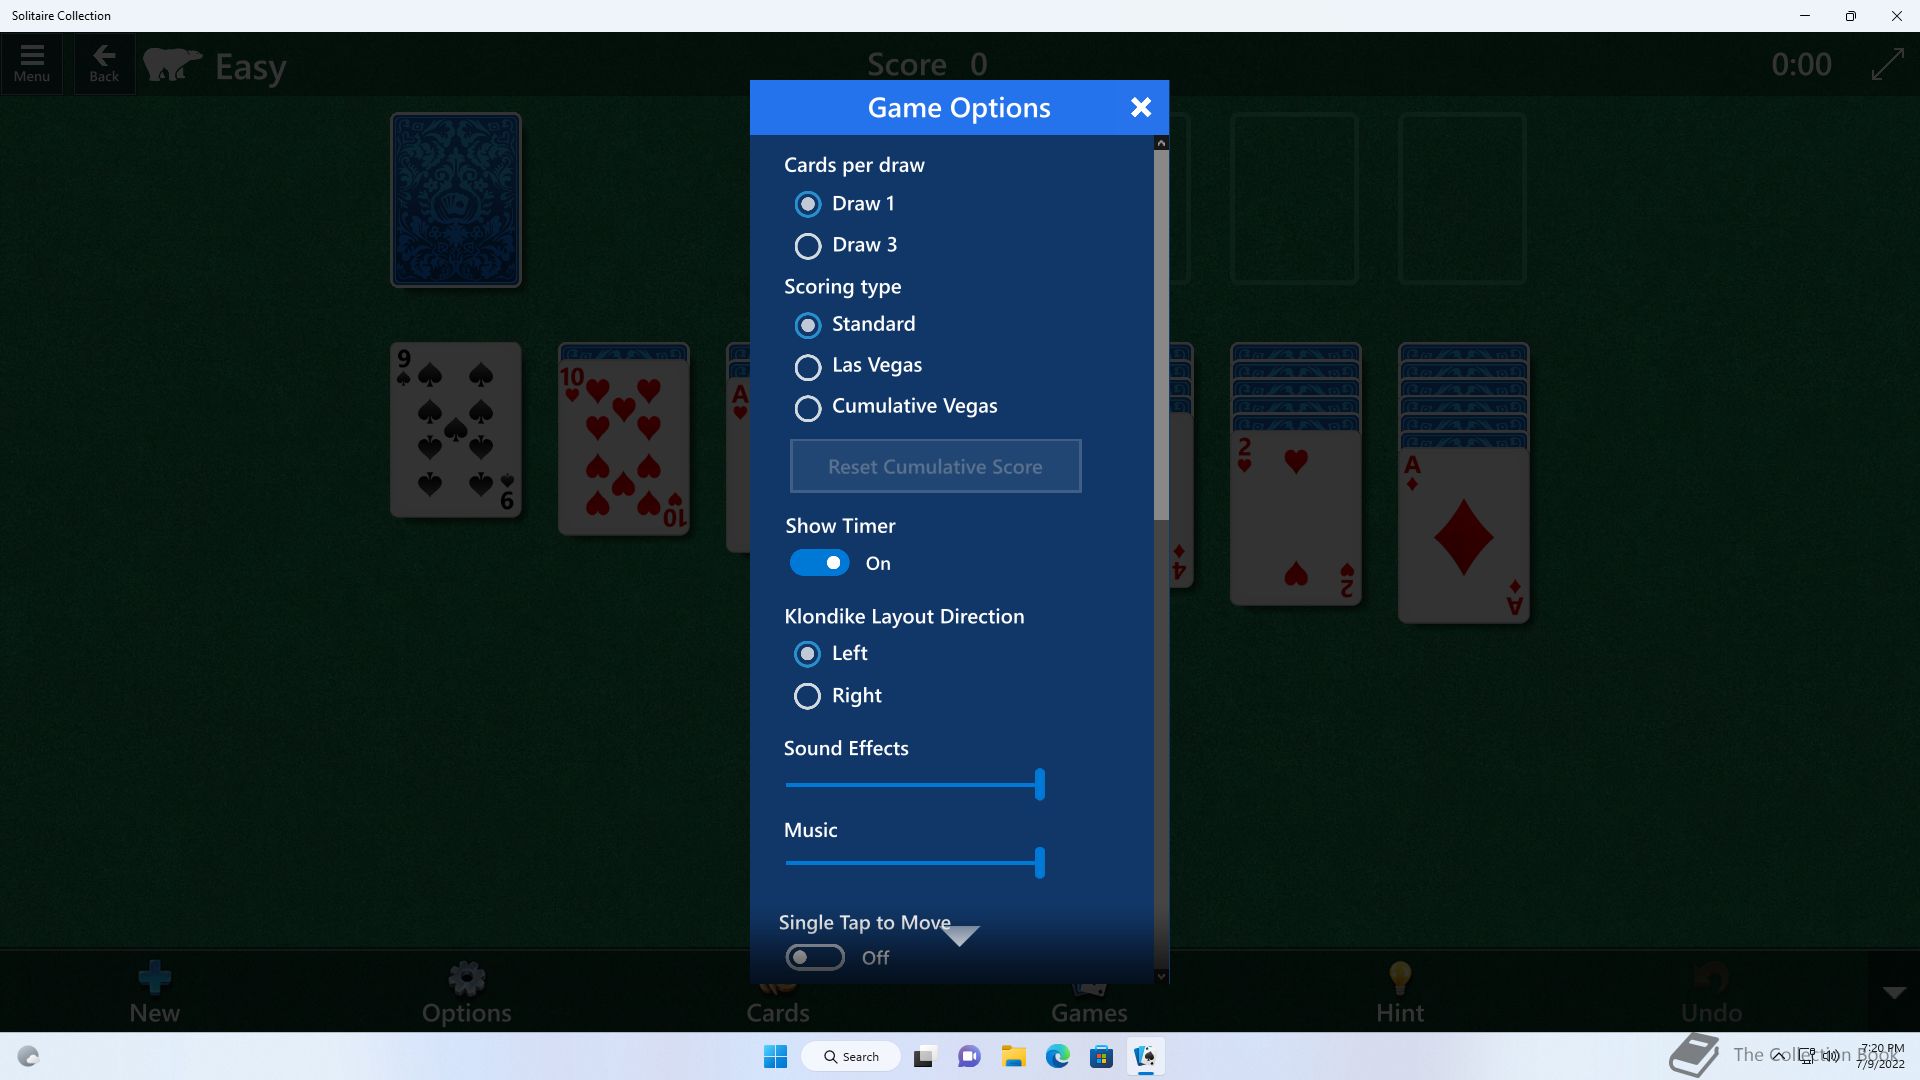Open Options gear in bottom bar
Image resolution: width=1920 pixels, height=1080 pixels.
467,991
